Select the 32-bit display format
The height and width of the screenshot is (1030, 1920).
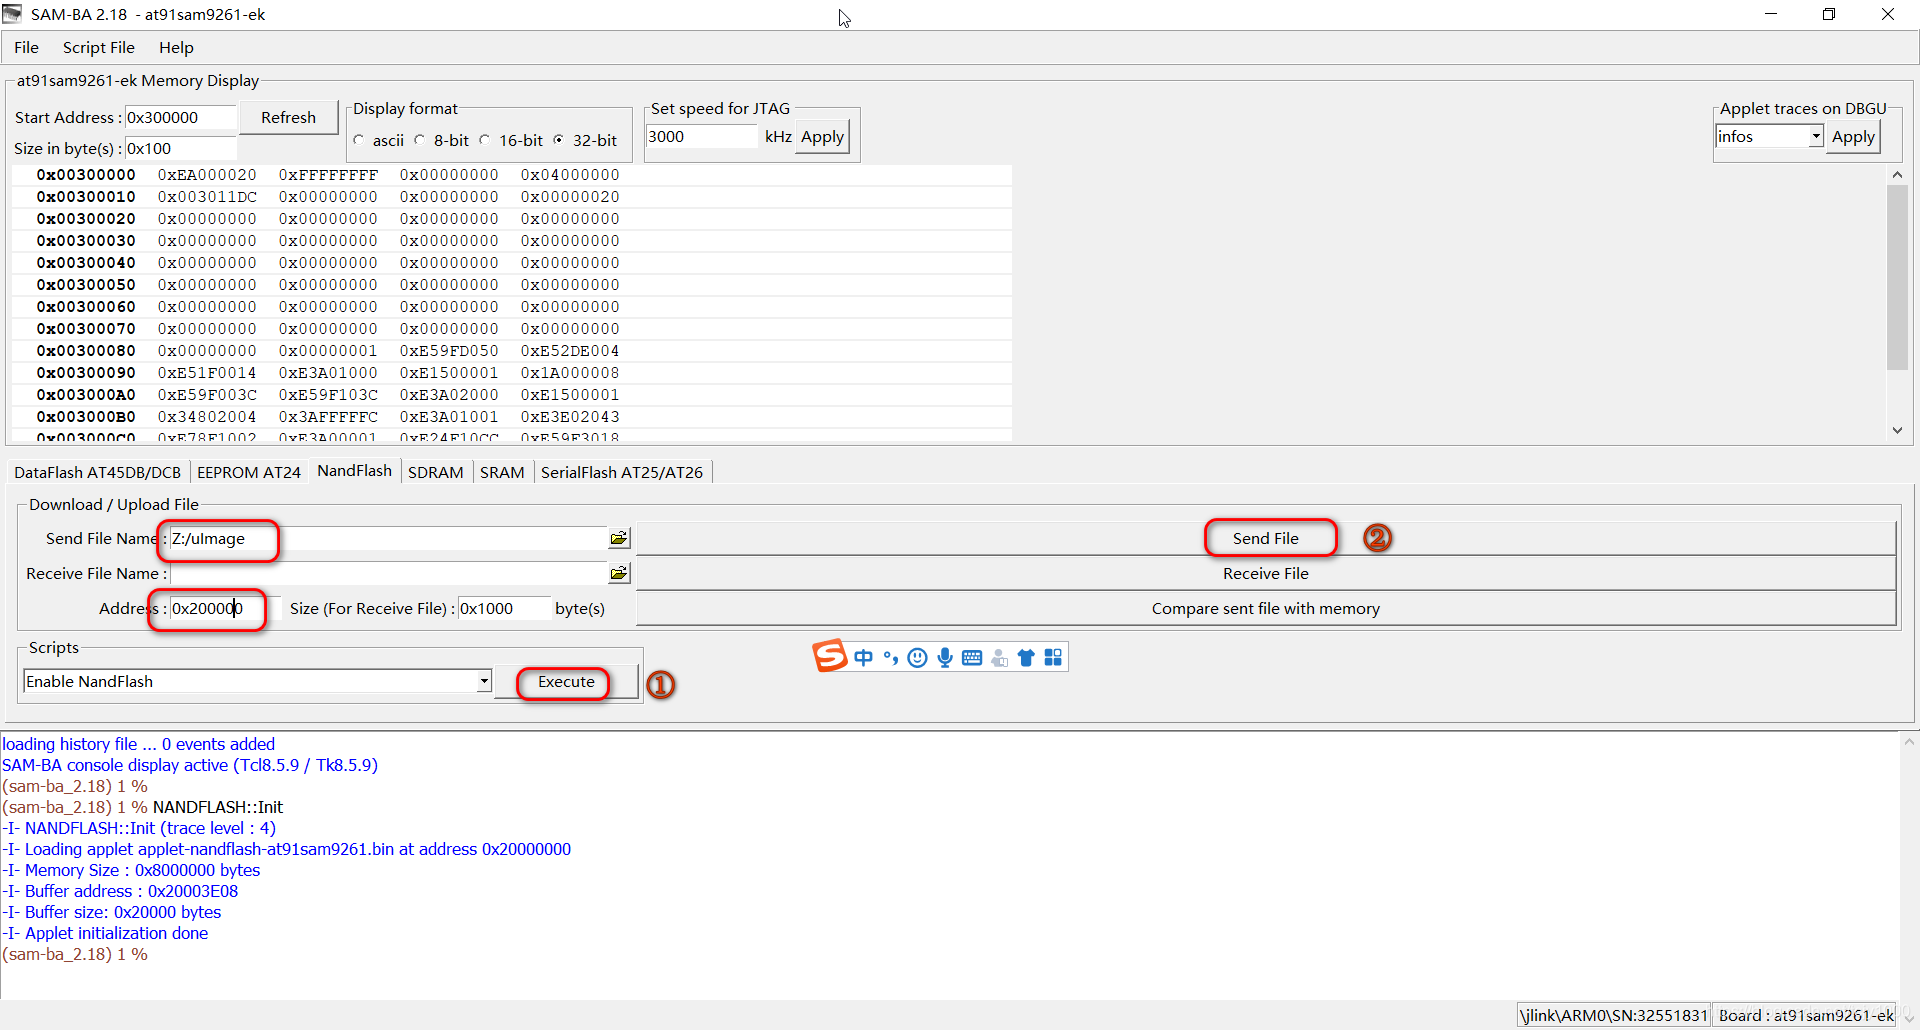[558, 140]
